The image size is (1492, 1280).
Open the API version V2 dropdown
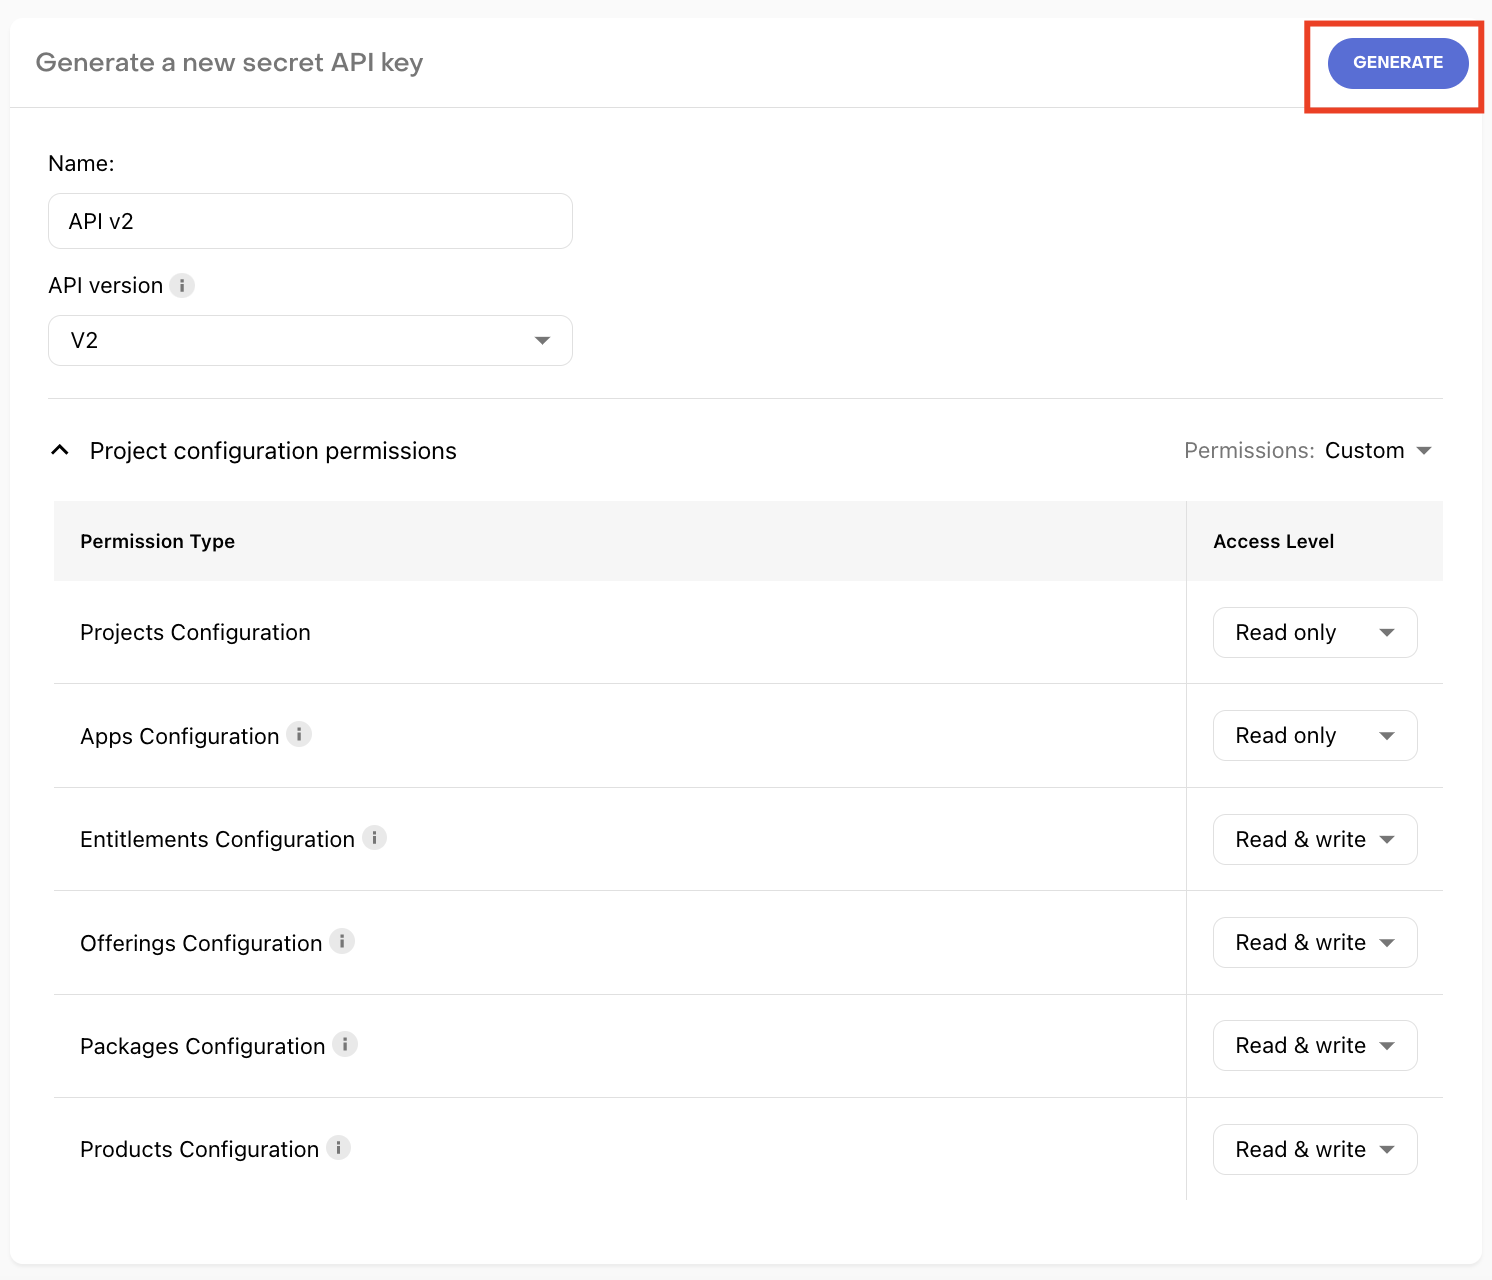click(310, 340)
